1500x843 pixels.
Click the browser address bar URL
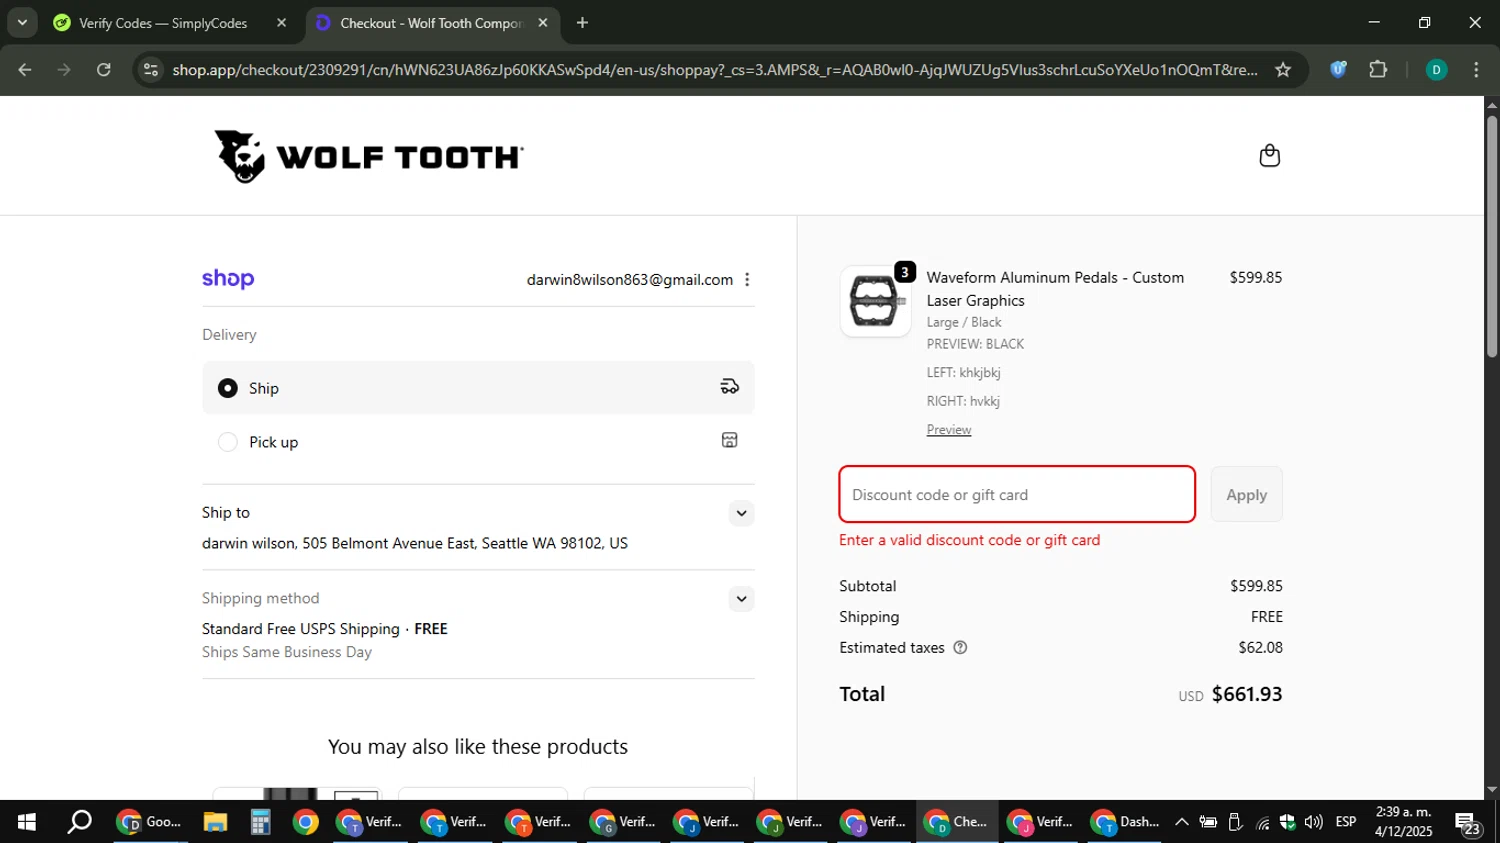point(714,69)
